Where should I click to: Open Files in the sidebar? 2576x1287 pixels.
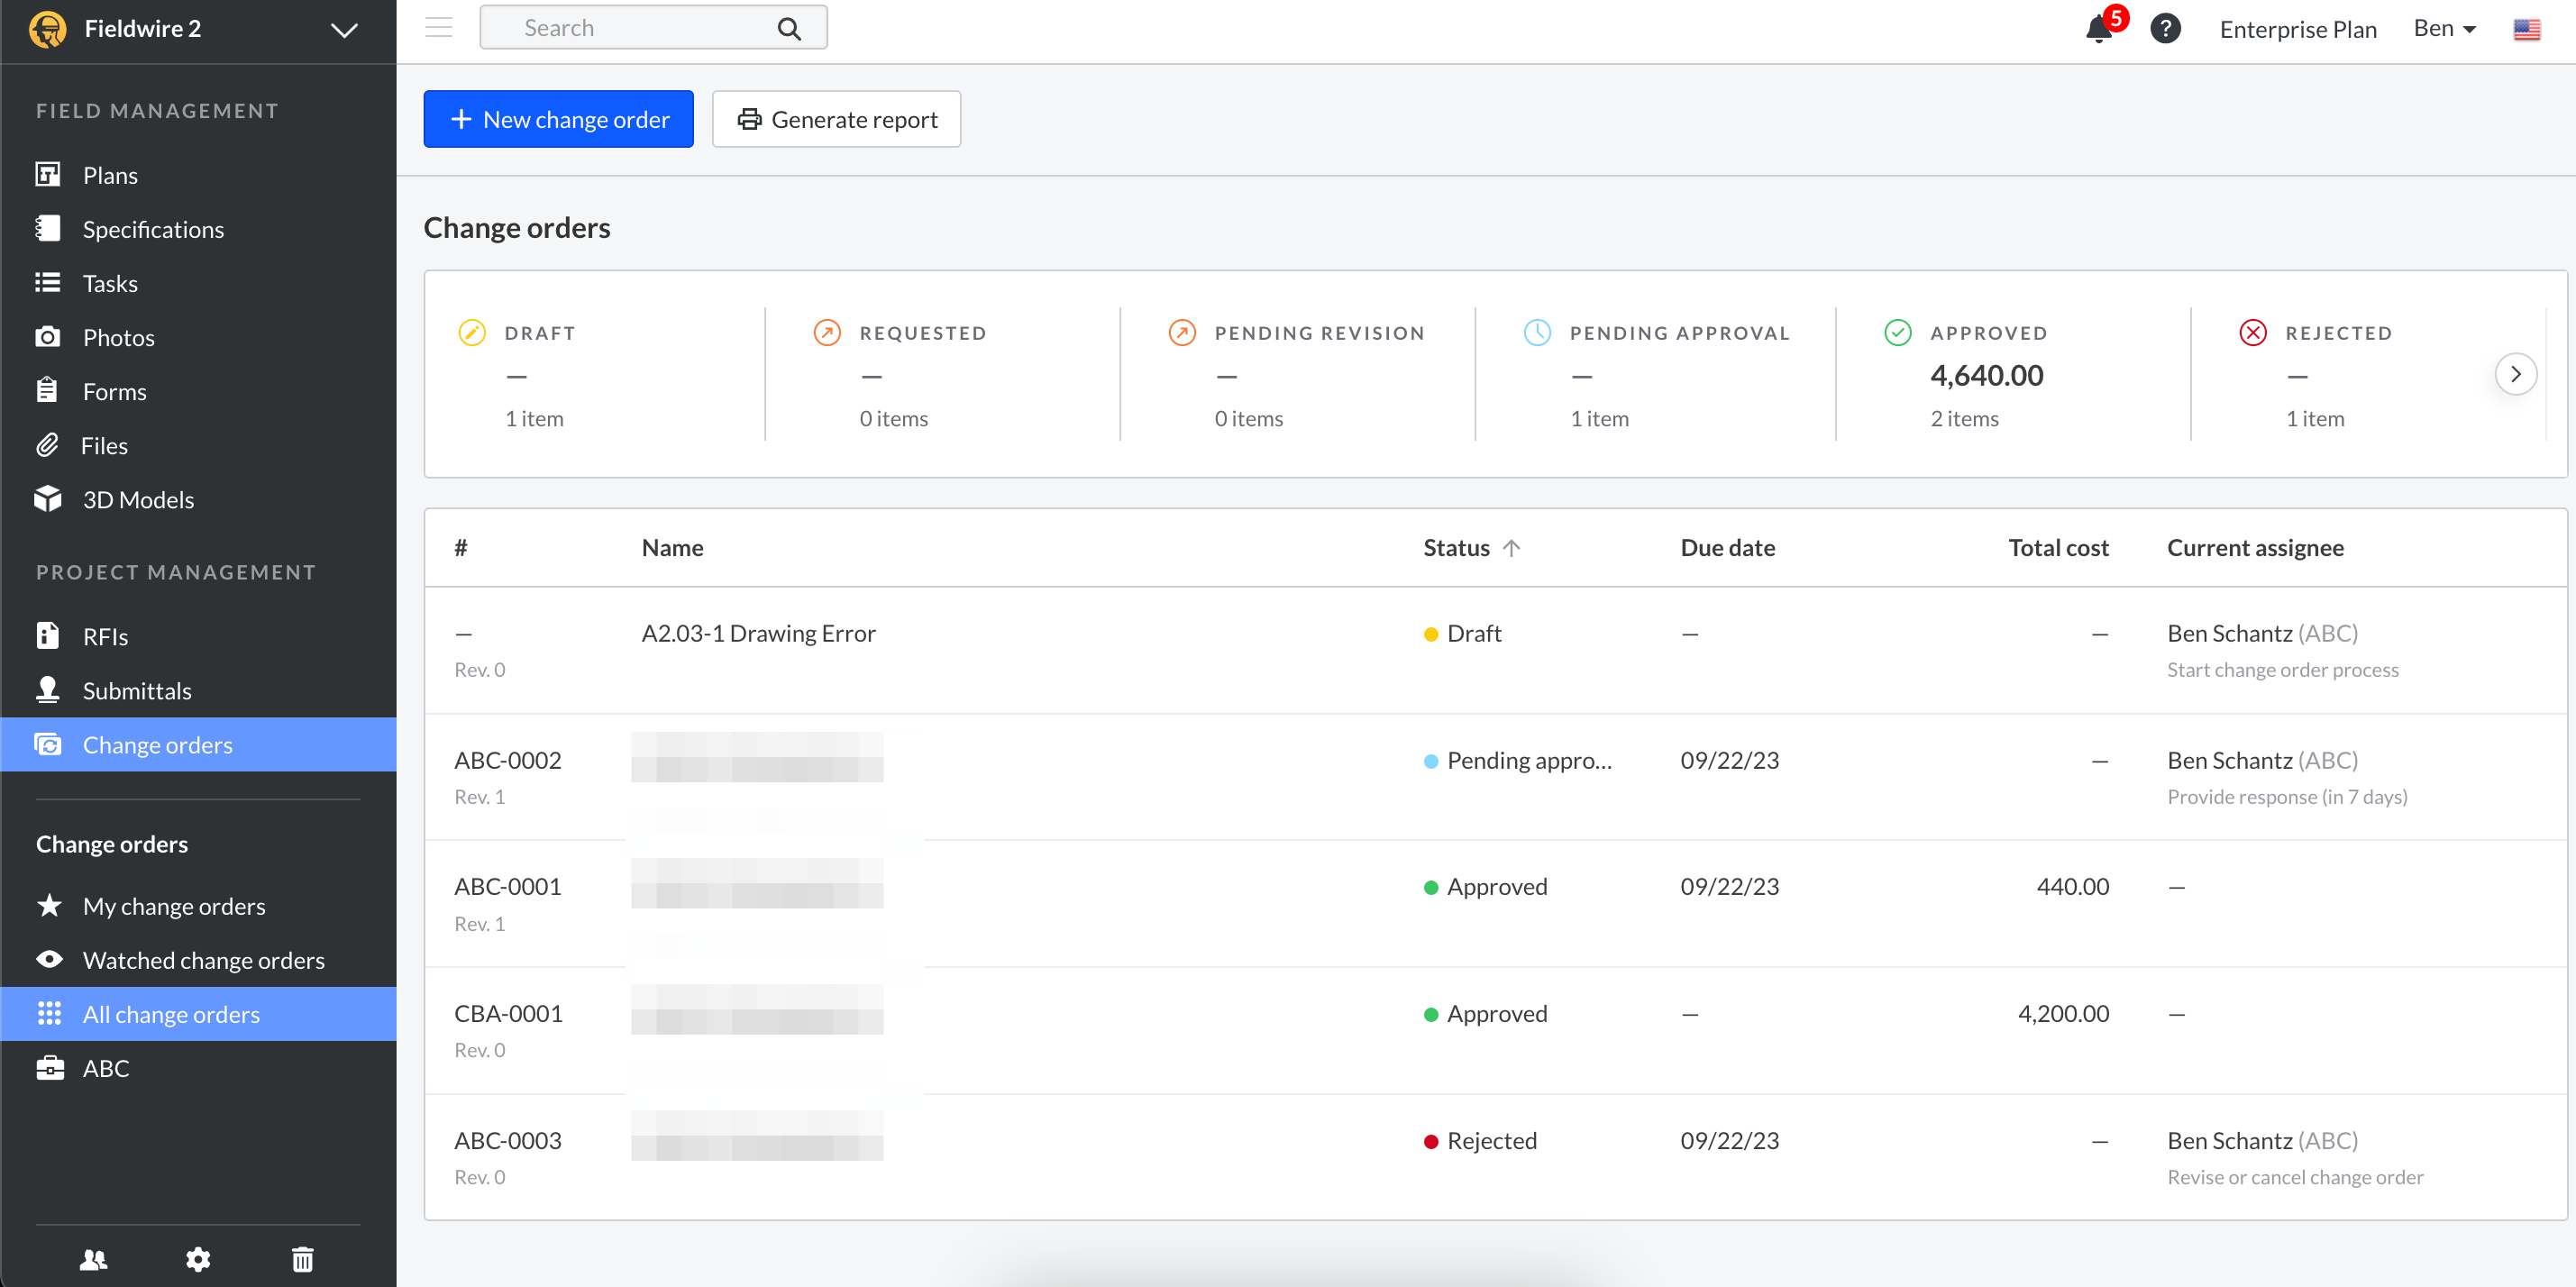199,445
